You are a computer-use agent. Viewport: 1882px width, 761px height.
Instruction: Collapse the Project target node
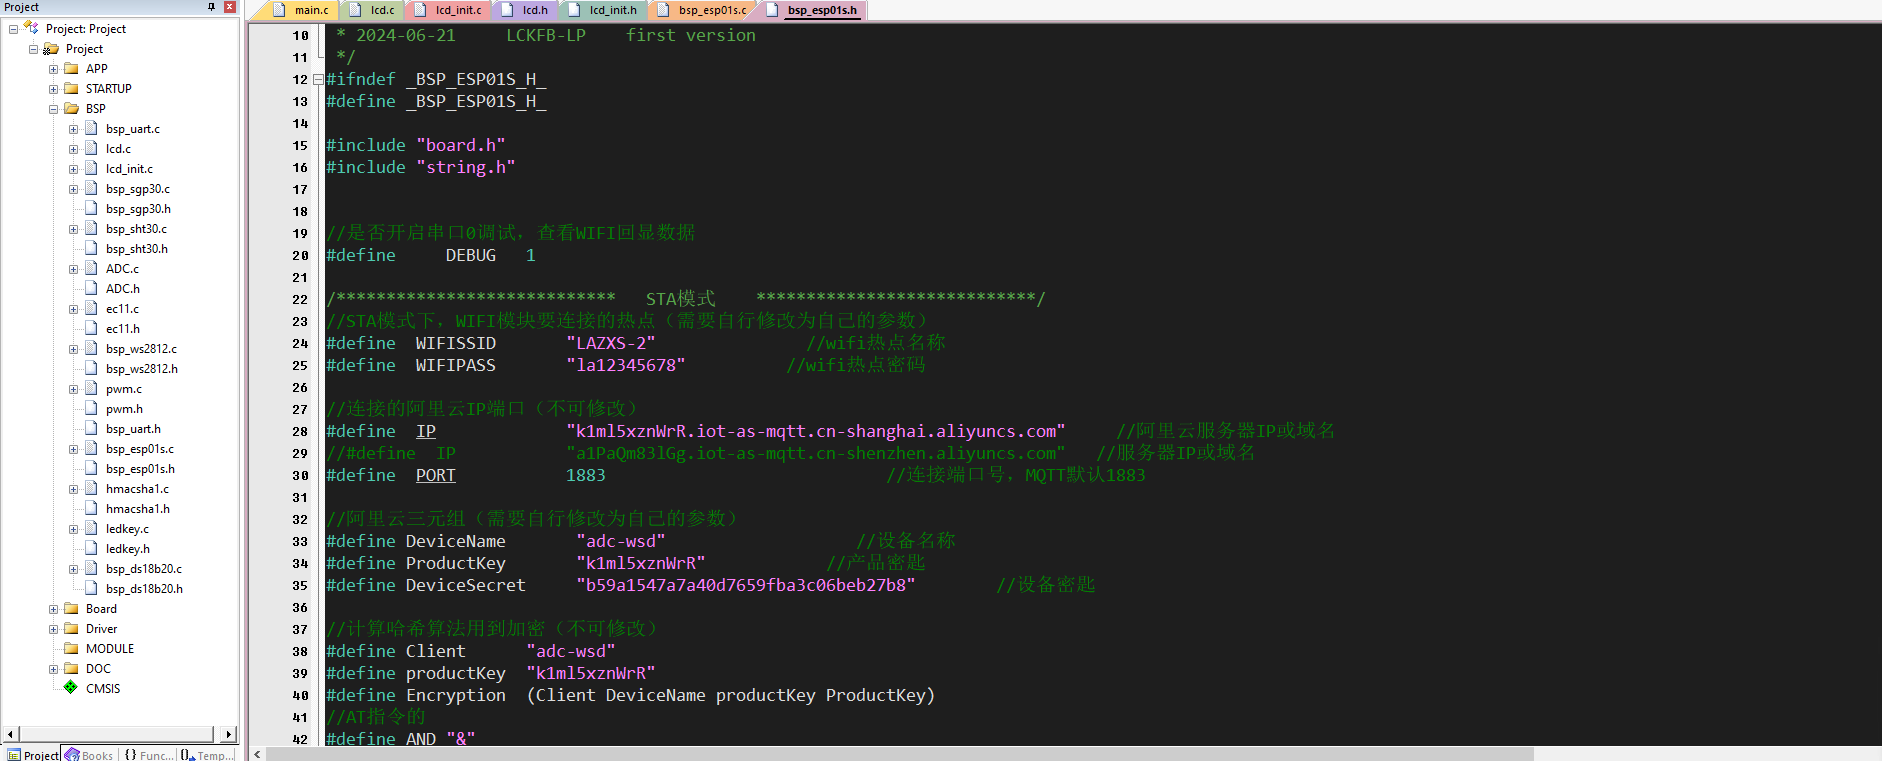pos(33,49)
